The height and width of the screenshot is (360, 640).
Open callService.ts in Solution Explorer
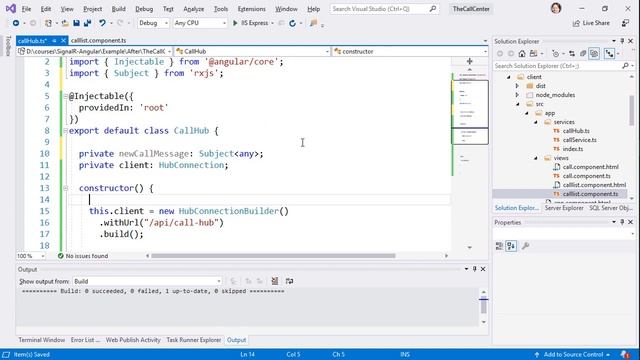click(579, 140)
